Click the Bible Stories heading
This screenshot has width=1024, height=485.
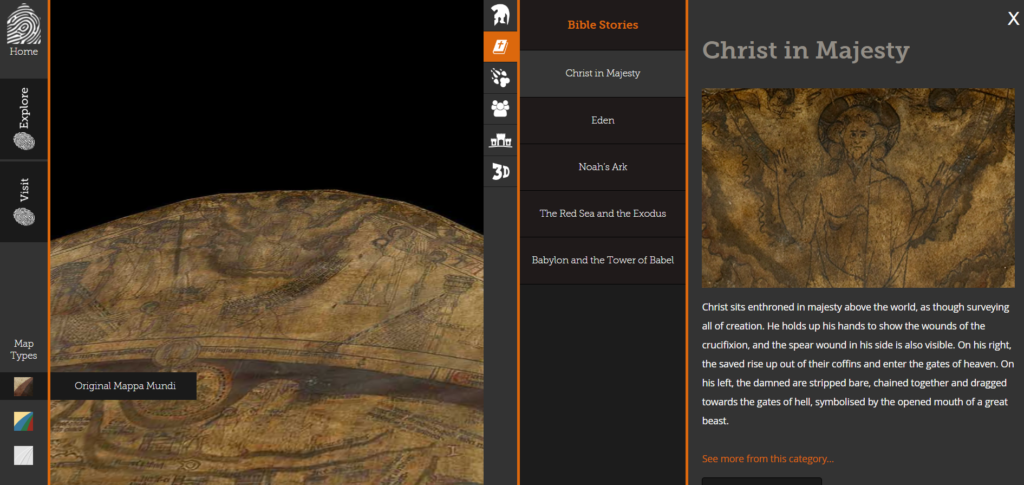[603, 25]
